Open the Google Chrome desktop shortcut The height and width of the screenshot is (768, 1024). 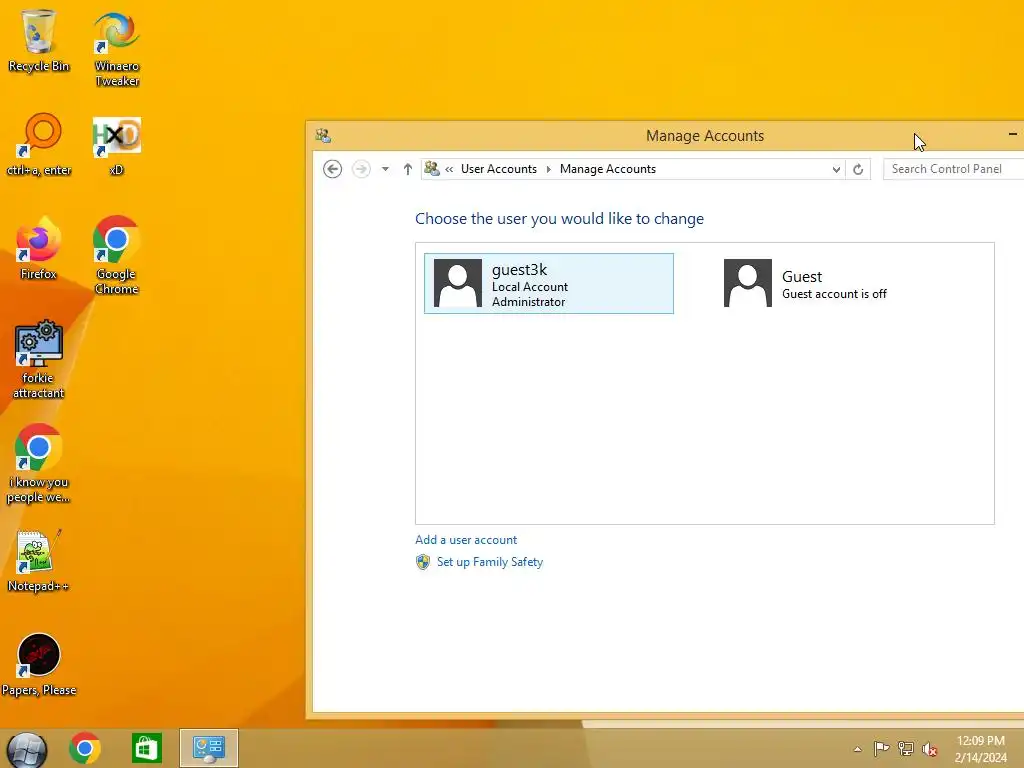116,255
